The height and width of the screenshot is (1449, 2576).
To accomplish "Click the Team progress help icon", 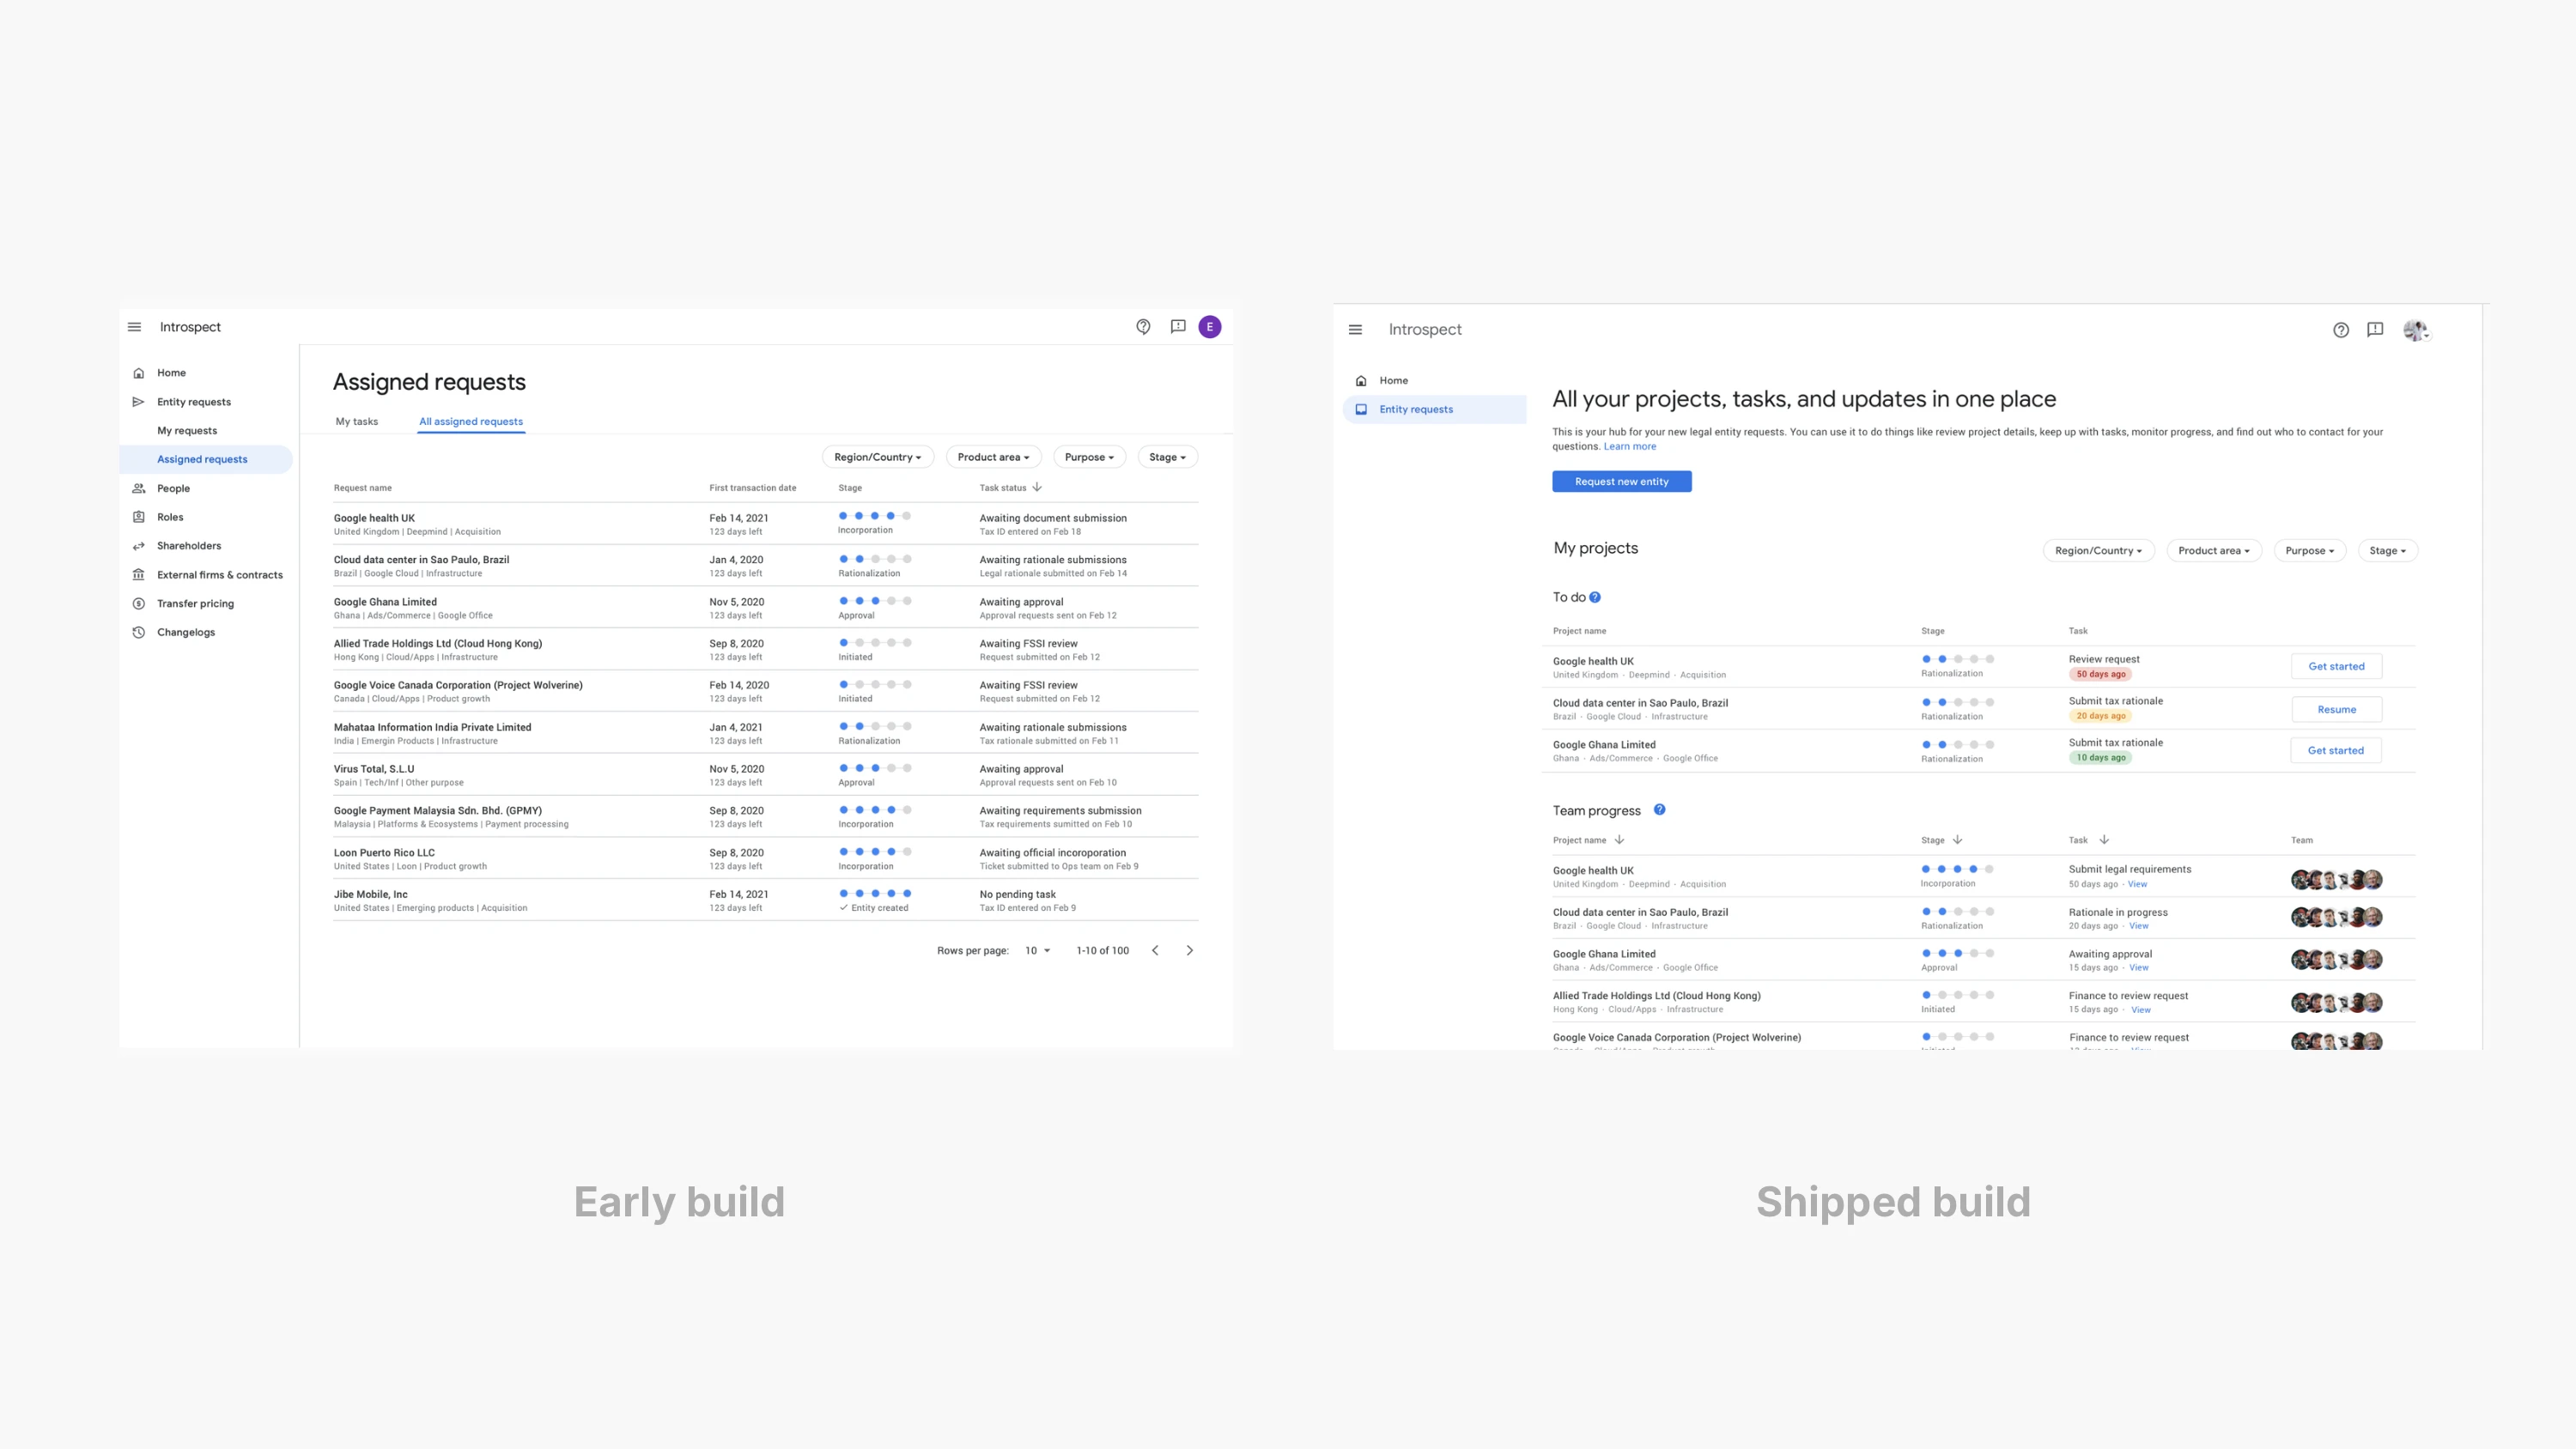I will tap(1660, 810).
